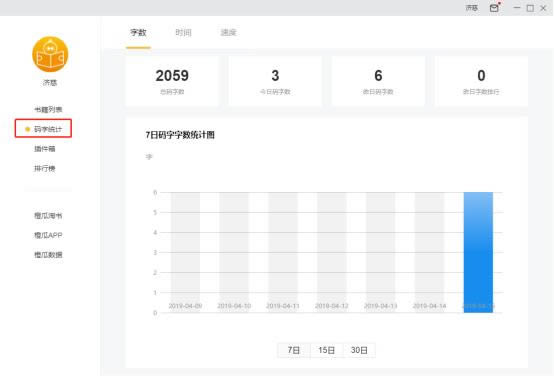Open 插件箱 in the sidebar

tap(45, 149)
